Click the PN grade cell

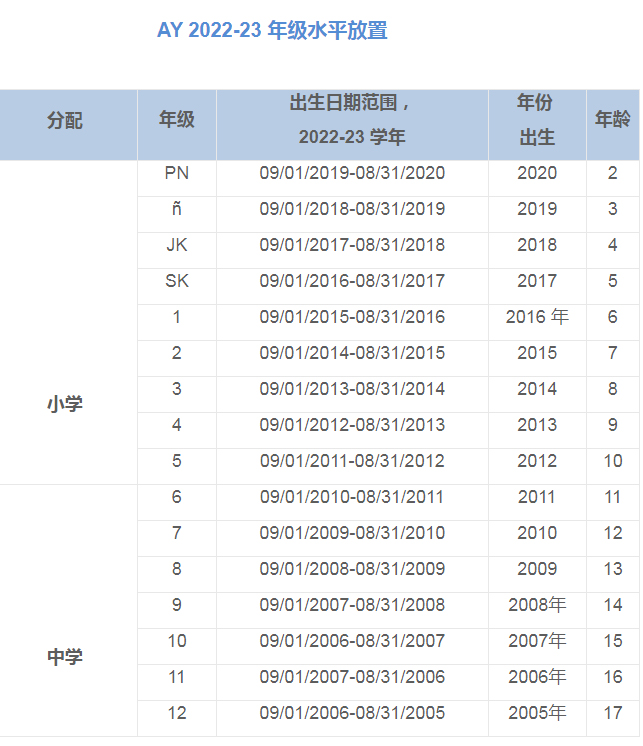click(x=177, y=173)
